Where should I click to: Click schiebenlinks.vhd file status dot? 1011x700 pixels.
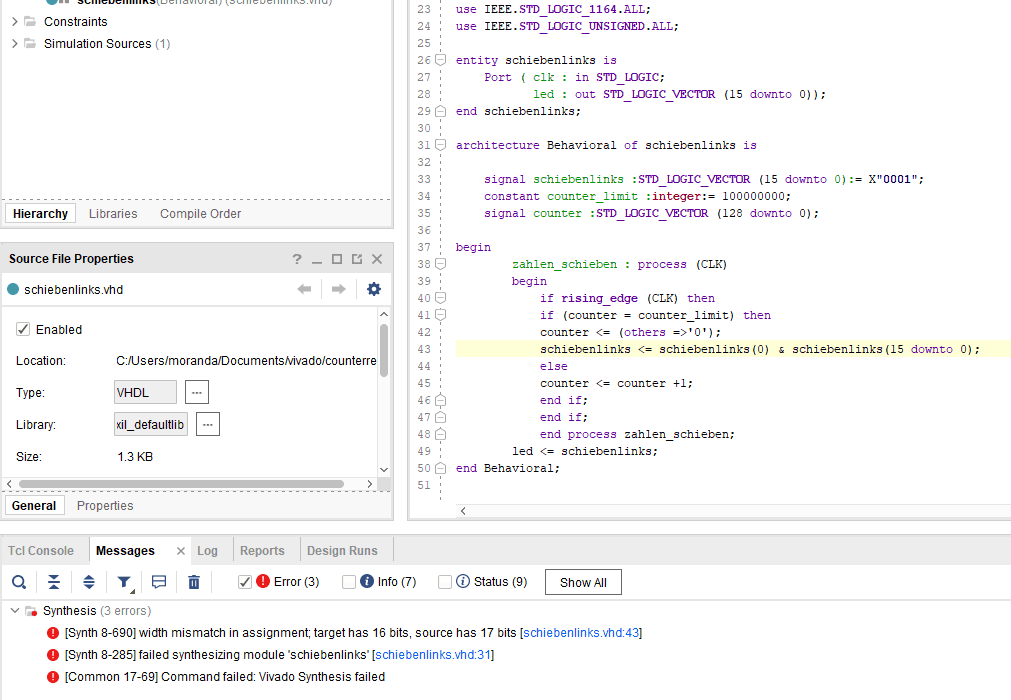click(13, 289)
